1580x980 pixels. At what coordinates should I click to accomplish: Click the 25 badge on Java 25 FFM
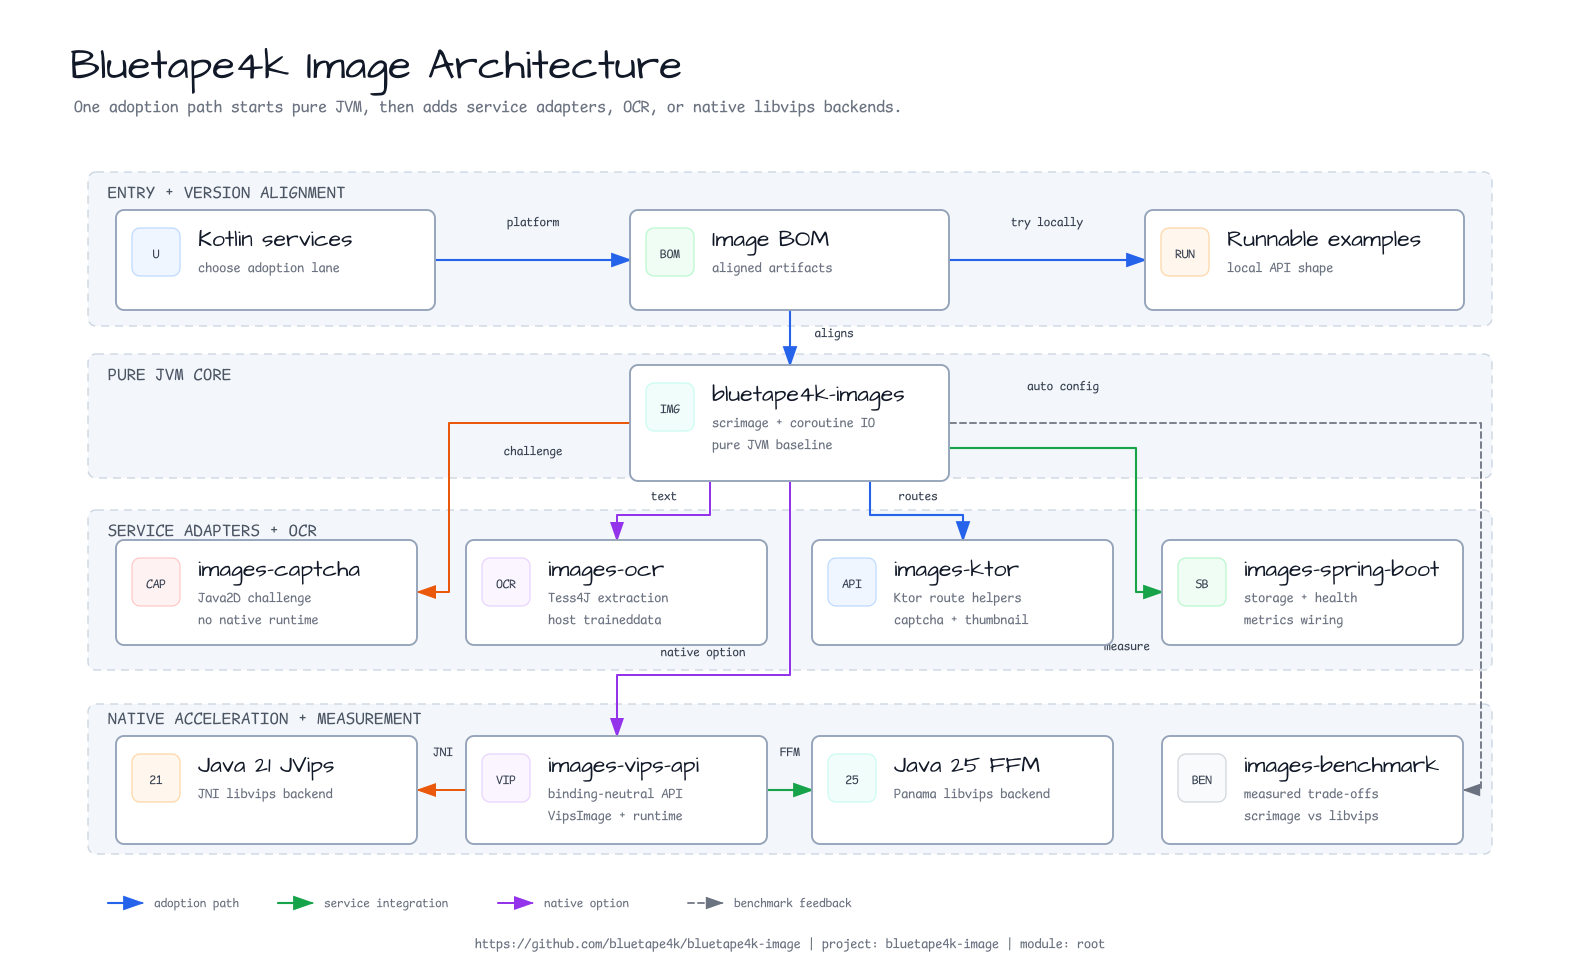click(x=852, y=778)
